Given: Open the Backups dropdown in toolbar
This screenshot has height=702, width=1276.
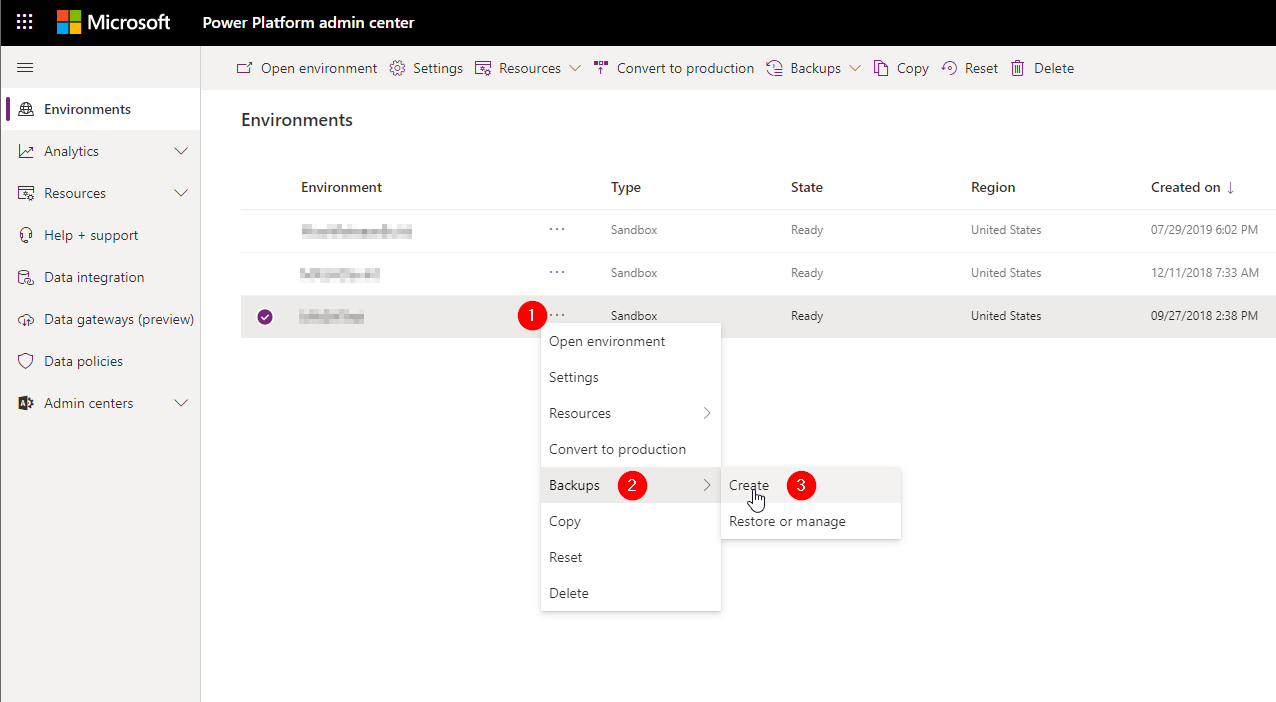Looking at the screenshot, I should [854, 68].
